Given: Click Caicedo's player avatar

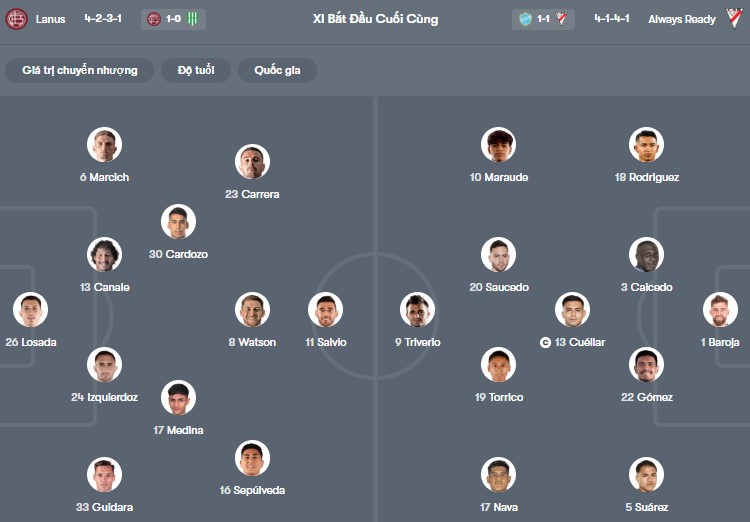Looking at the screenshot, I should pyautogui.click(x=647, y=255).
